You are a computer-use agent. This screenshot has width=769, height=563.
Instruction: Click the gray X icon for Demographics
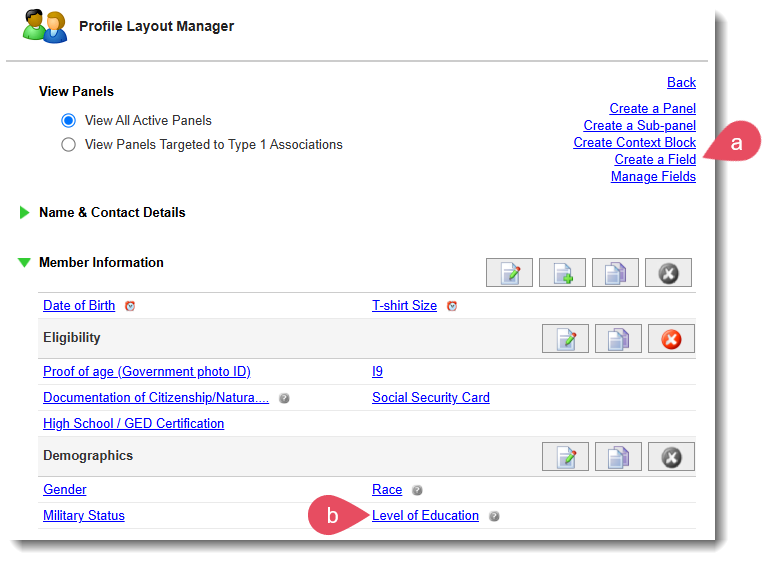pos(671,457)
